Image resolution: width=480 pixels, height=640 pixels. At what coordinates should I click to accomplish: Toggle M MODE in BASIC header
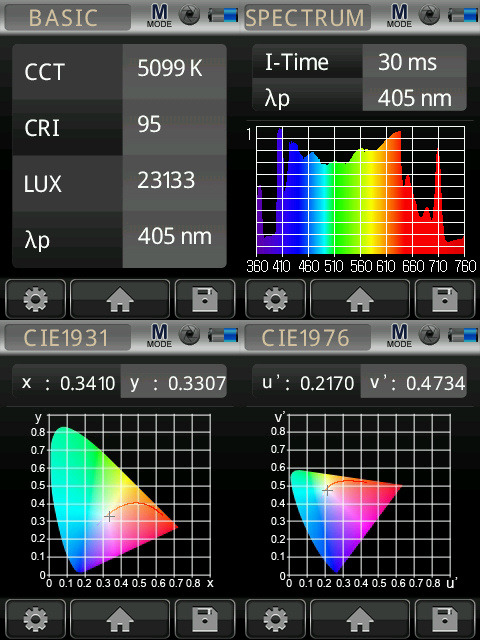(x=159, y=16)
